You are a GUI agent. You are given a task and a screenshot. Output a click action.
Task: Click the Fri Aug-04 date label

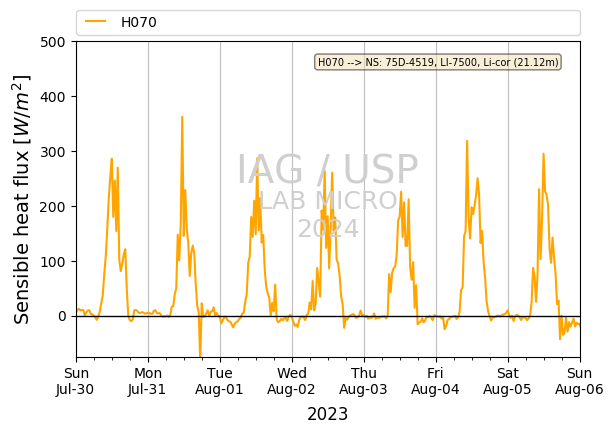click(435, 381)
